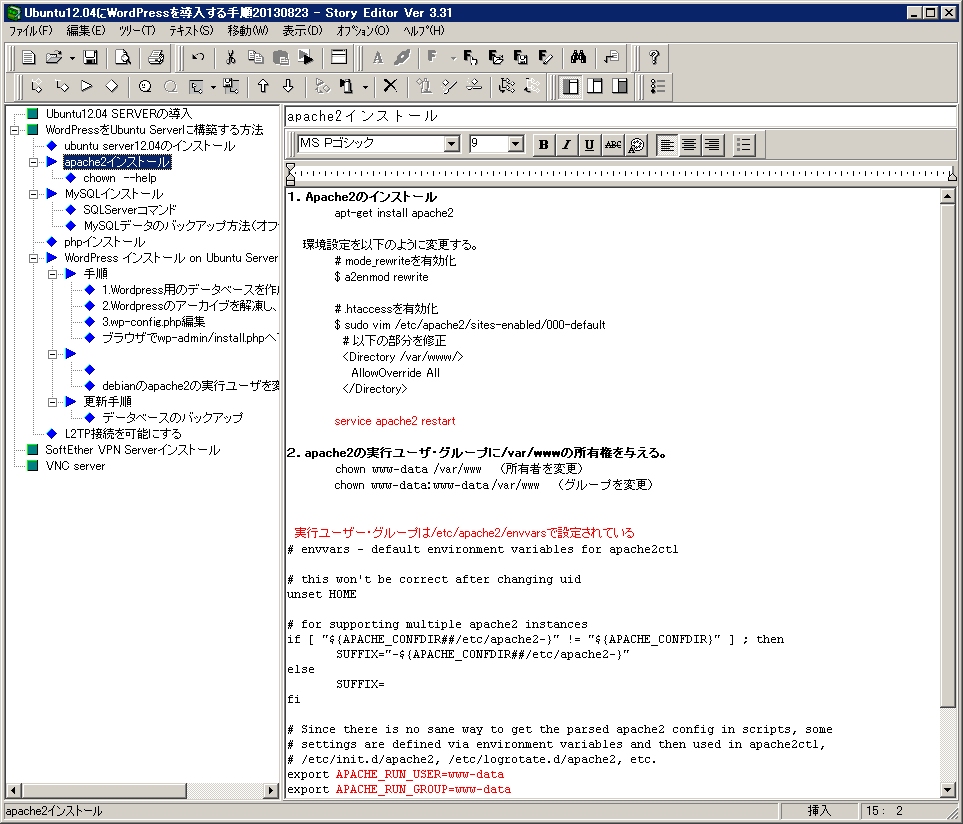The image size is (963, 824).
Task: Toggle bold formatting button
Action: click(x=543, y=145)
